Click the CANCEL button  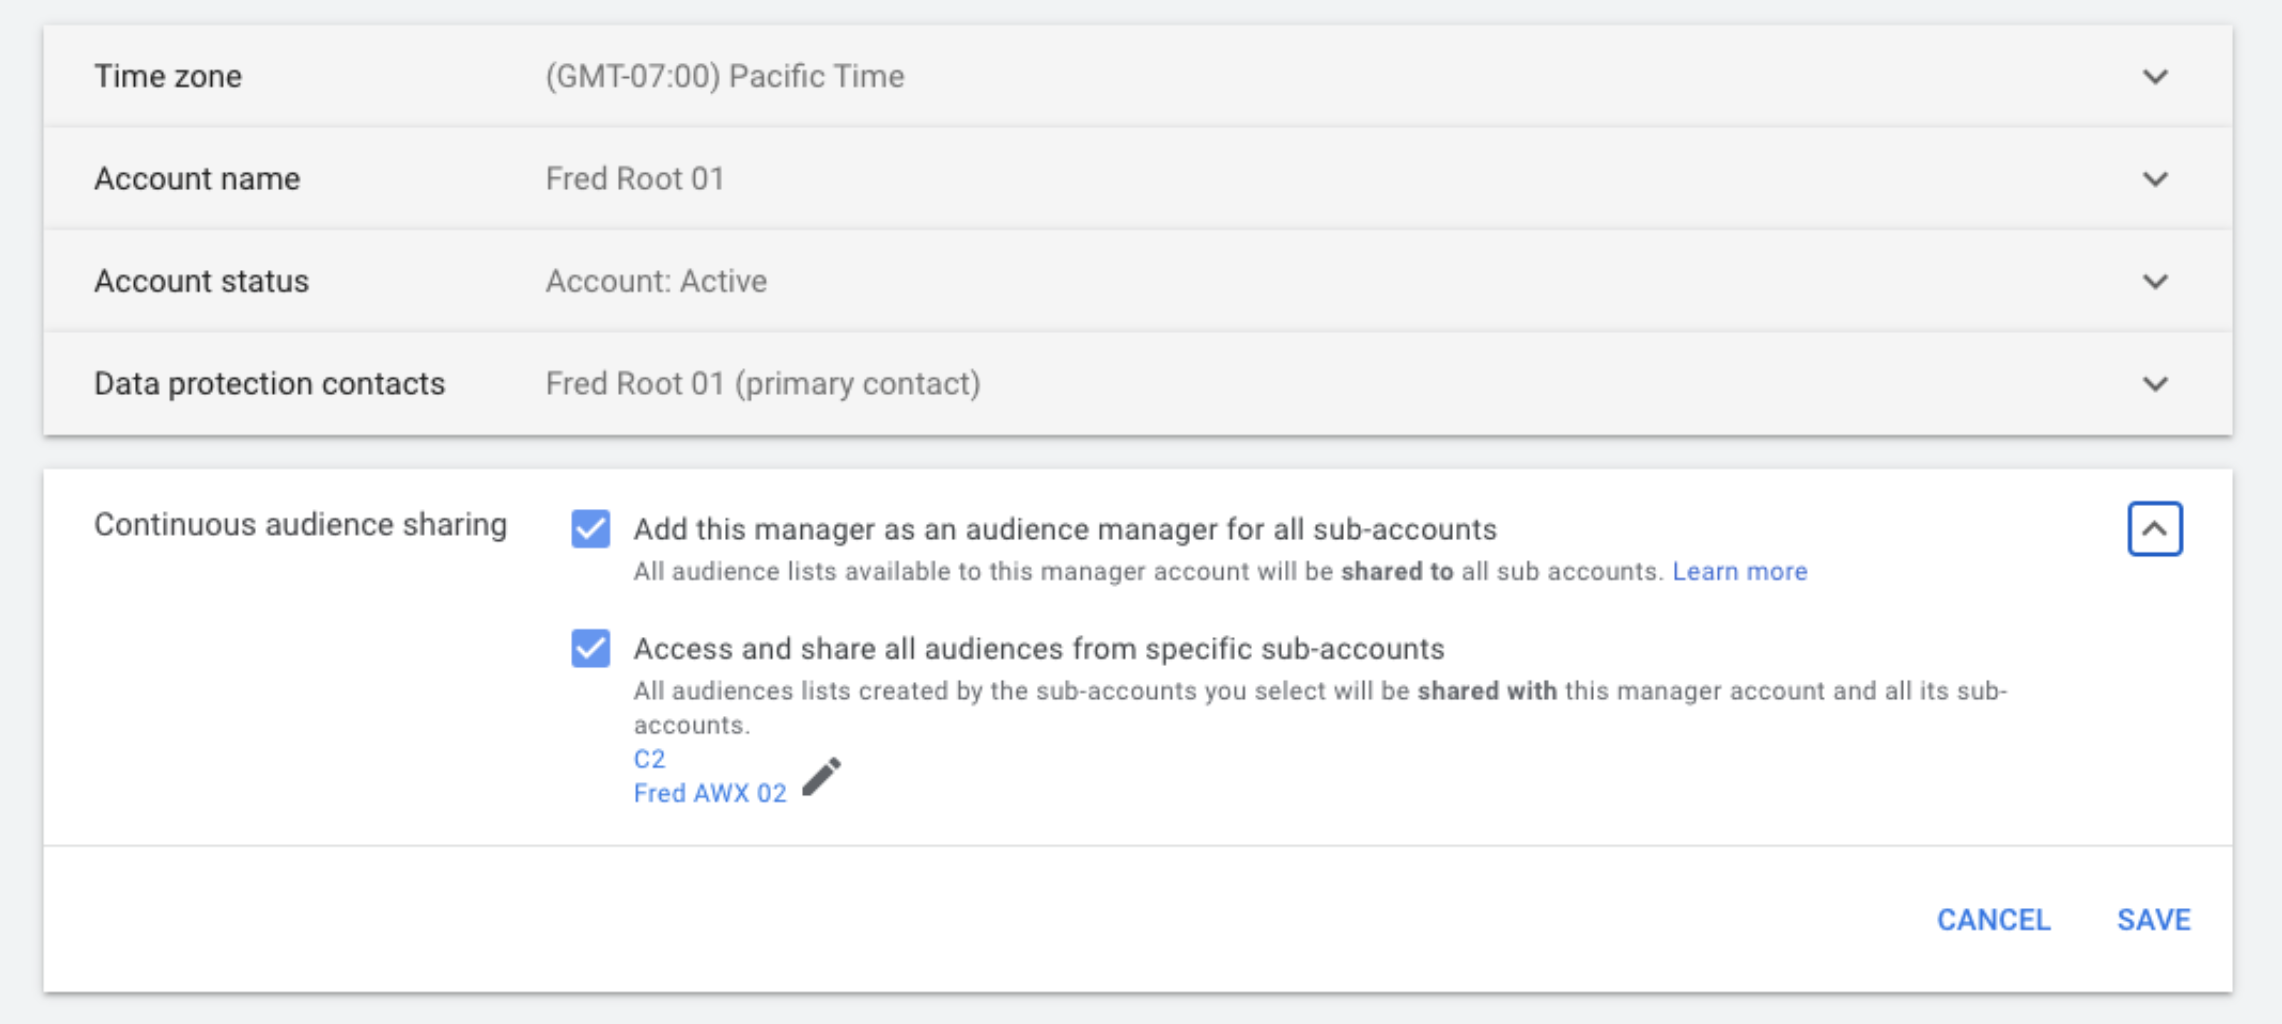point(1993,919)
